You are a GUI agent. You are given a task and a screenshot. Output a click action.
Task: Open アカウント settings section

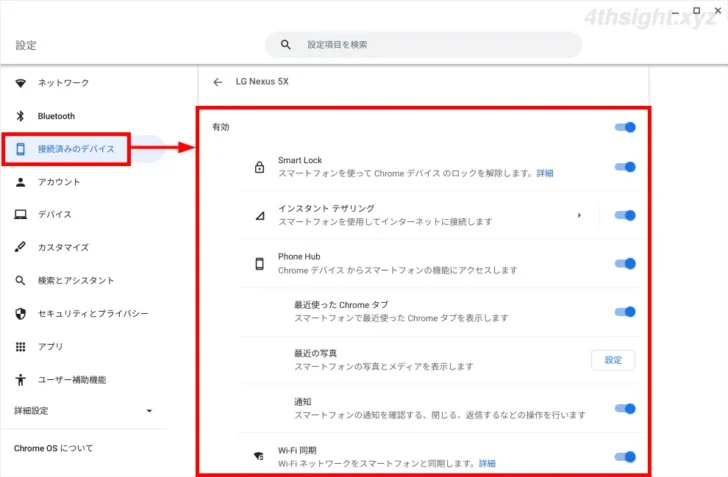pyautogui.click(x=59, y=182)
